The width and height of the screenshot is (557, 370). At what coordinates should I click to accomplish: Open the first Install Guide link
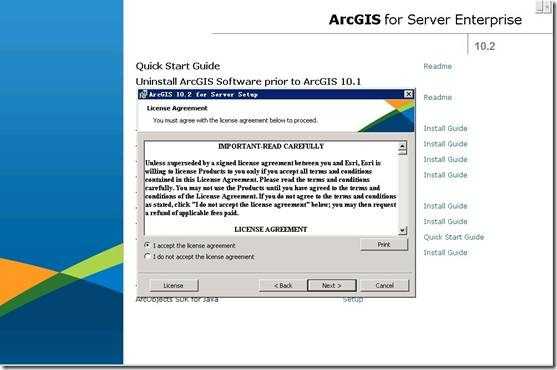click(x=445, y=128)
